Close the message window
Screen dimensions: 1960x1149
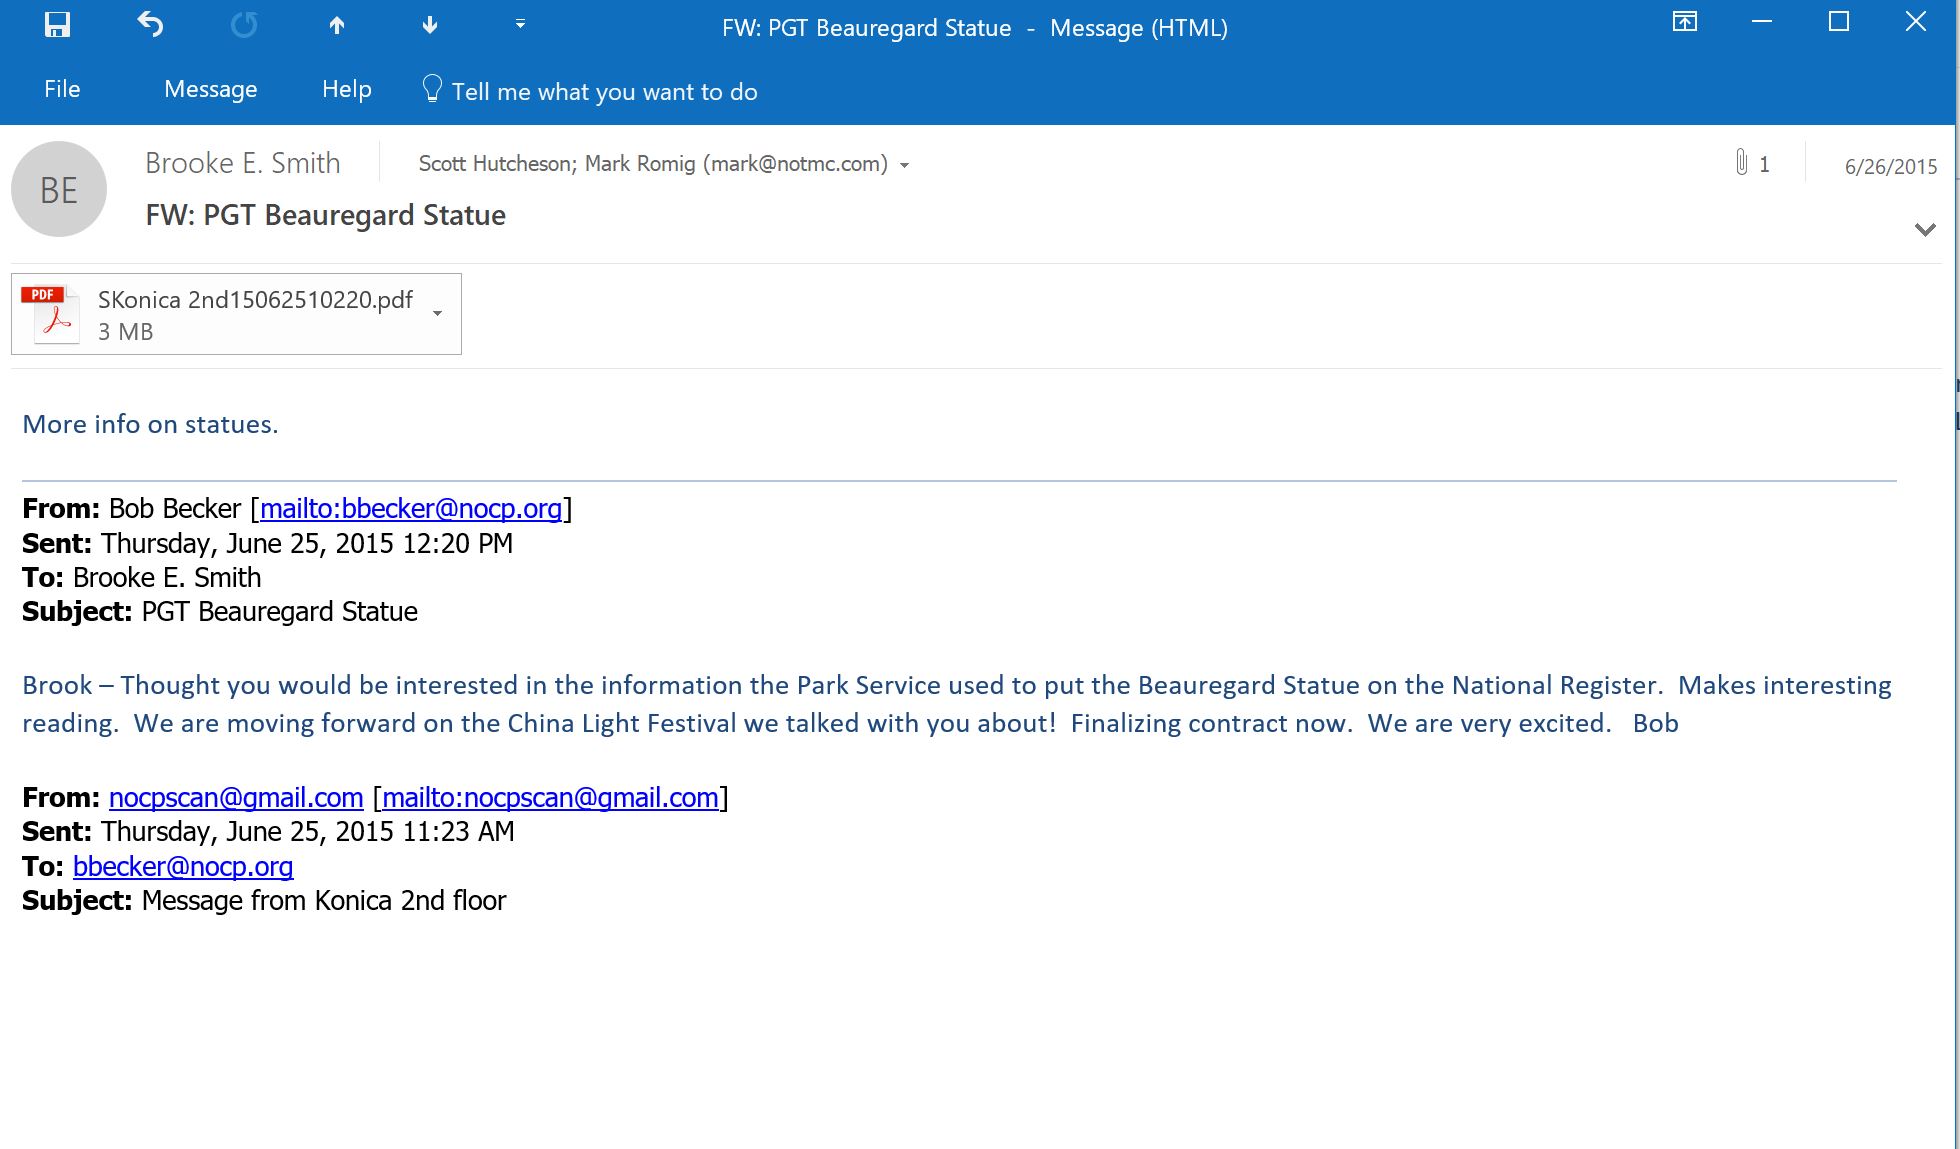tap(1915, 22)
